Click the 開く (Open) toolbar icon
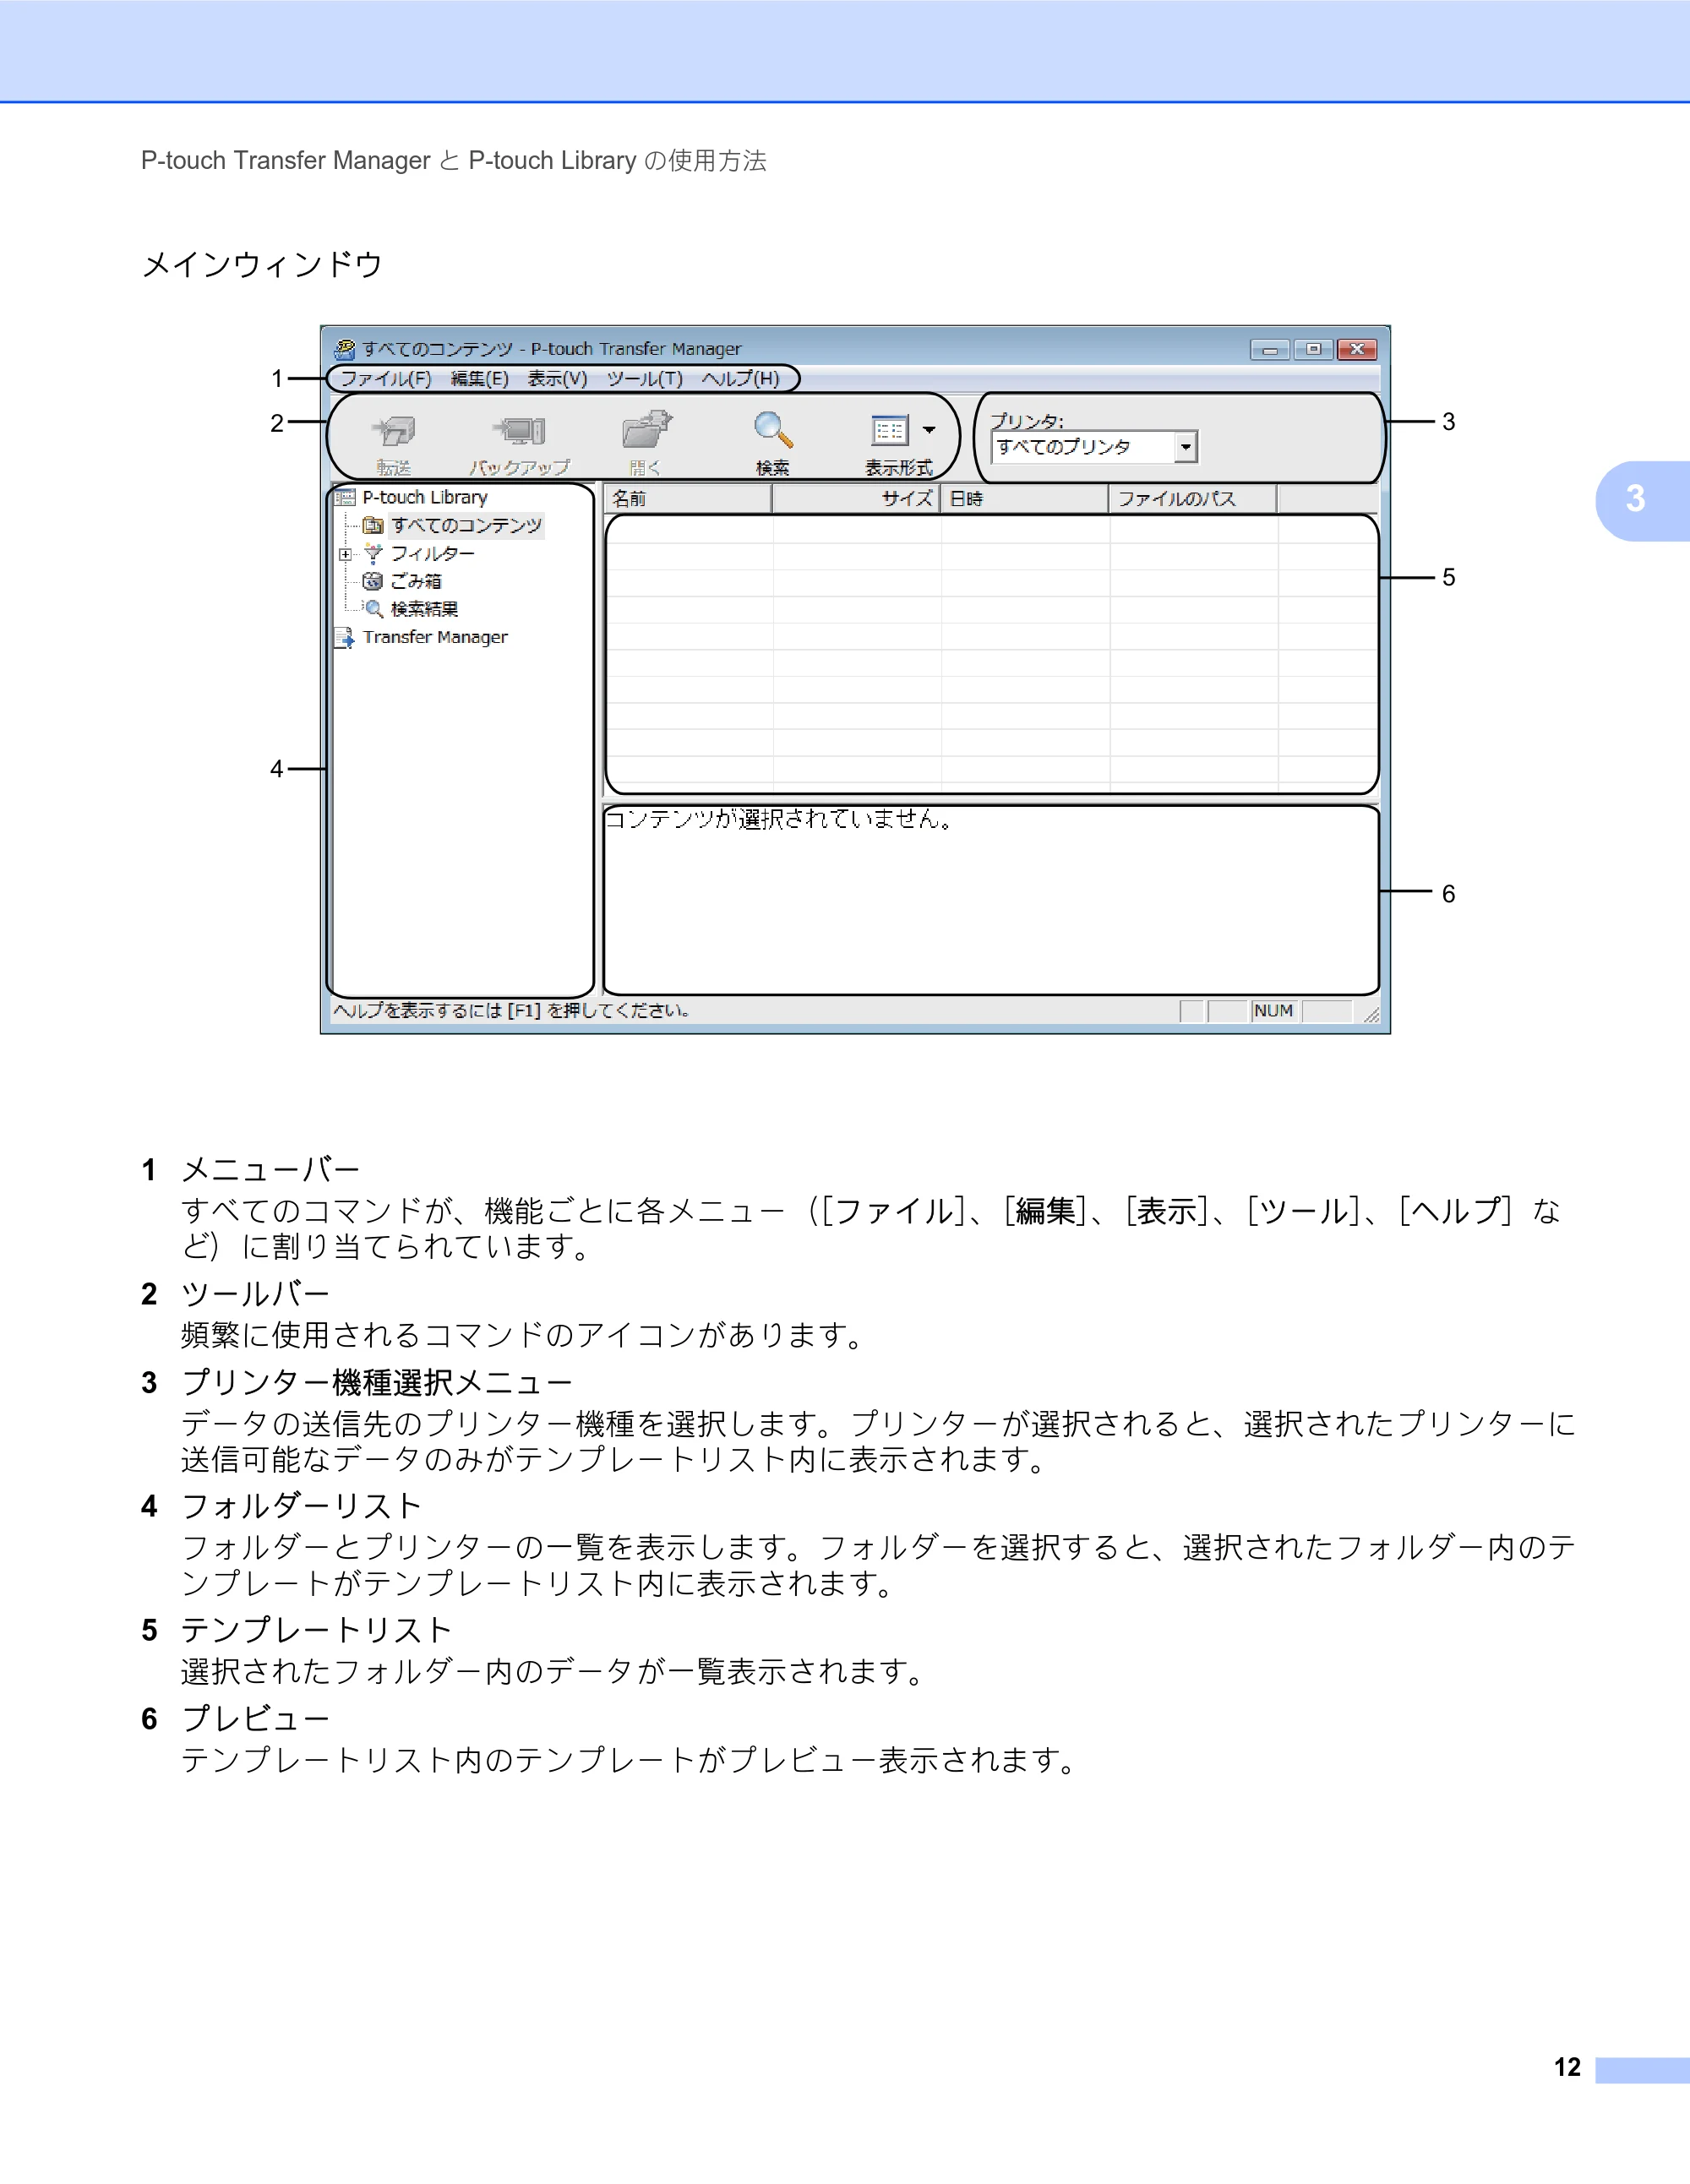 pos(646,430)
